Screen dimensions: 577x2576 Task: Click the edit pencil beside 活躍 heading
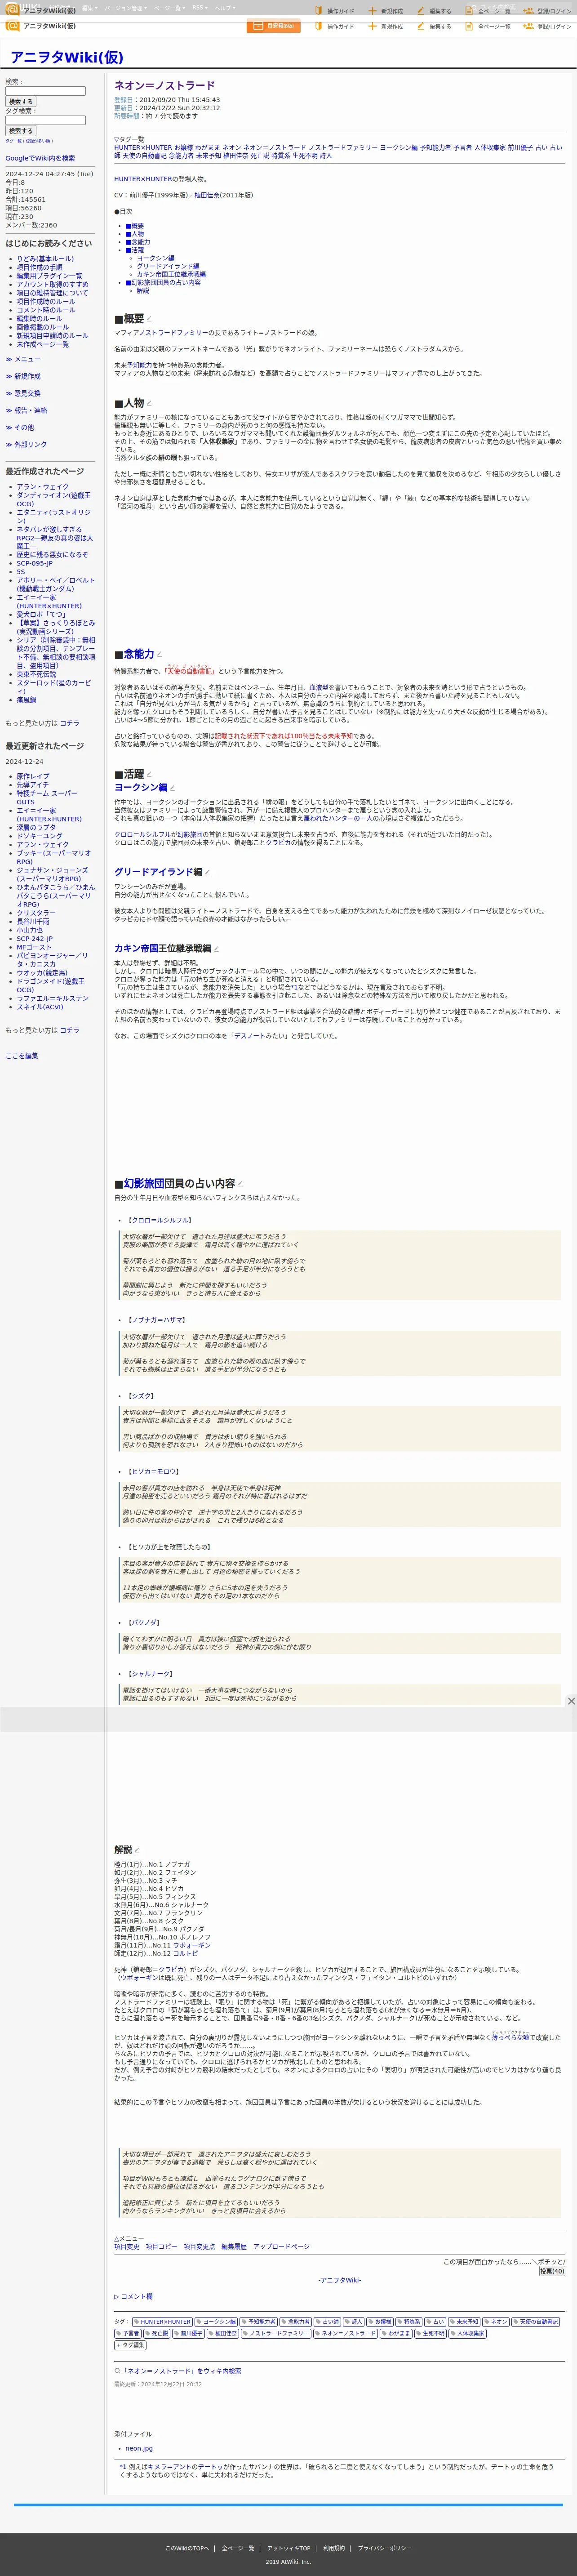(x=150, y=774)
